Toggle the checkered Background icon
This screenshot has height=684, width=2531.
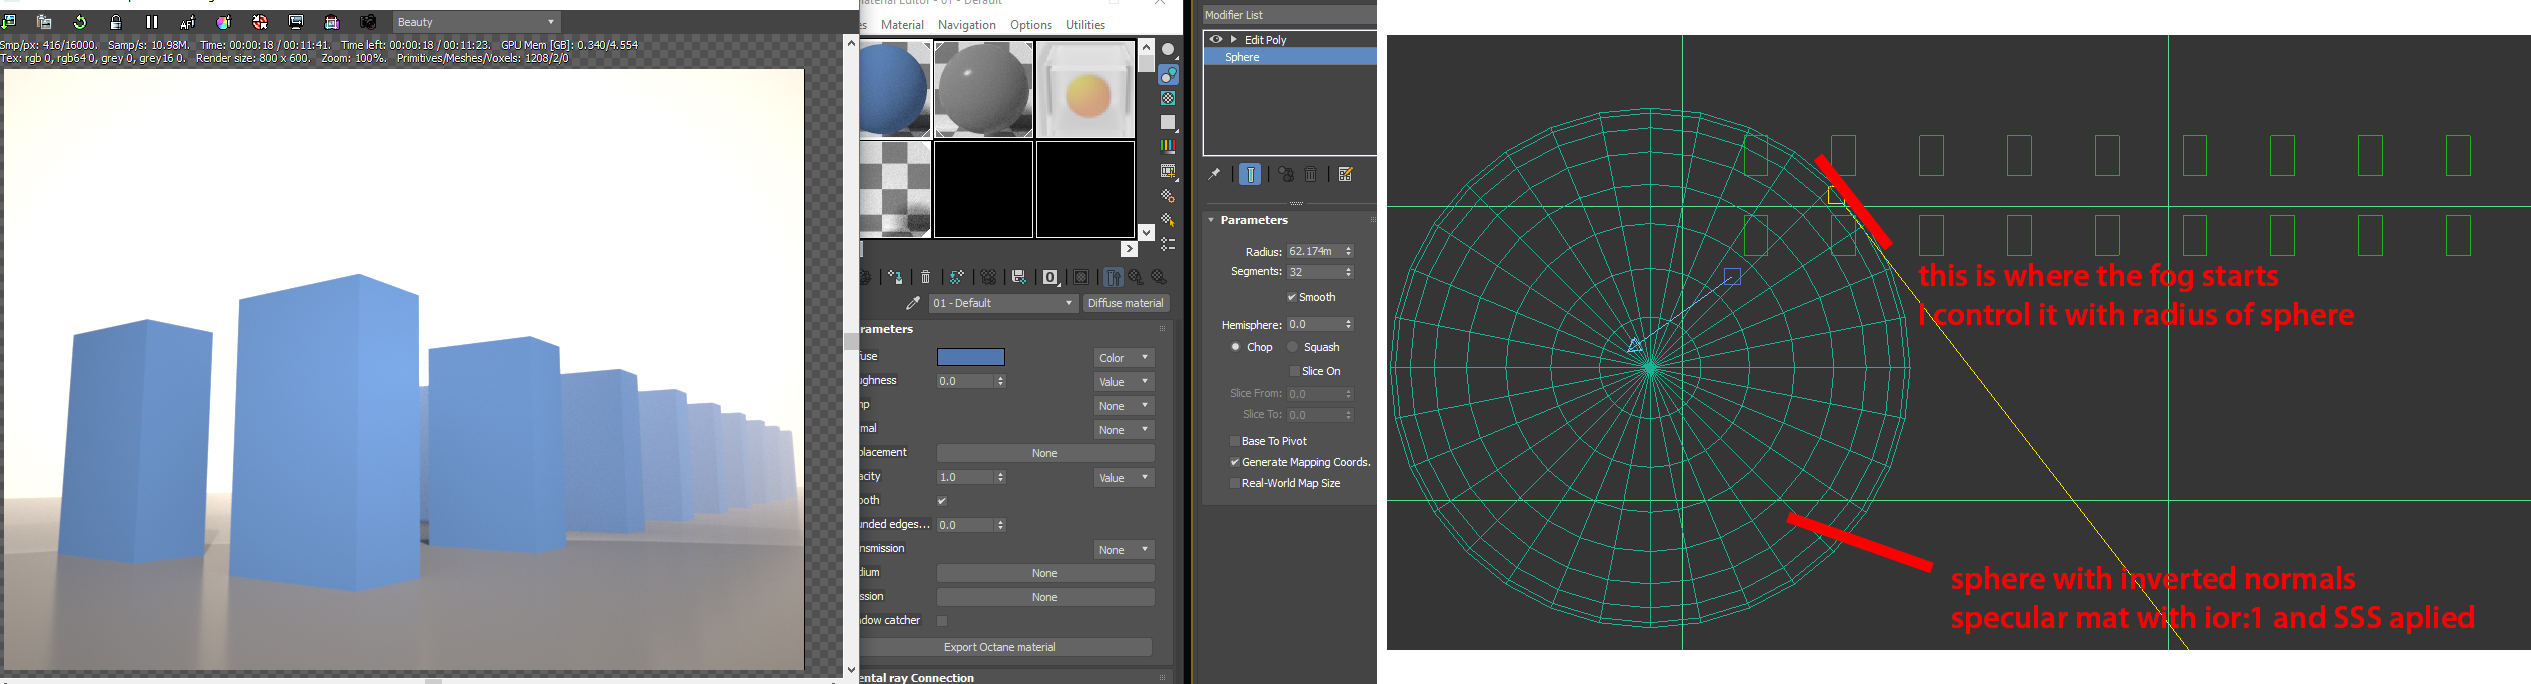[x=1168, y=98]
